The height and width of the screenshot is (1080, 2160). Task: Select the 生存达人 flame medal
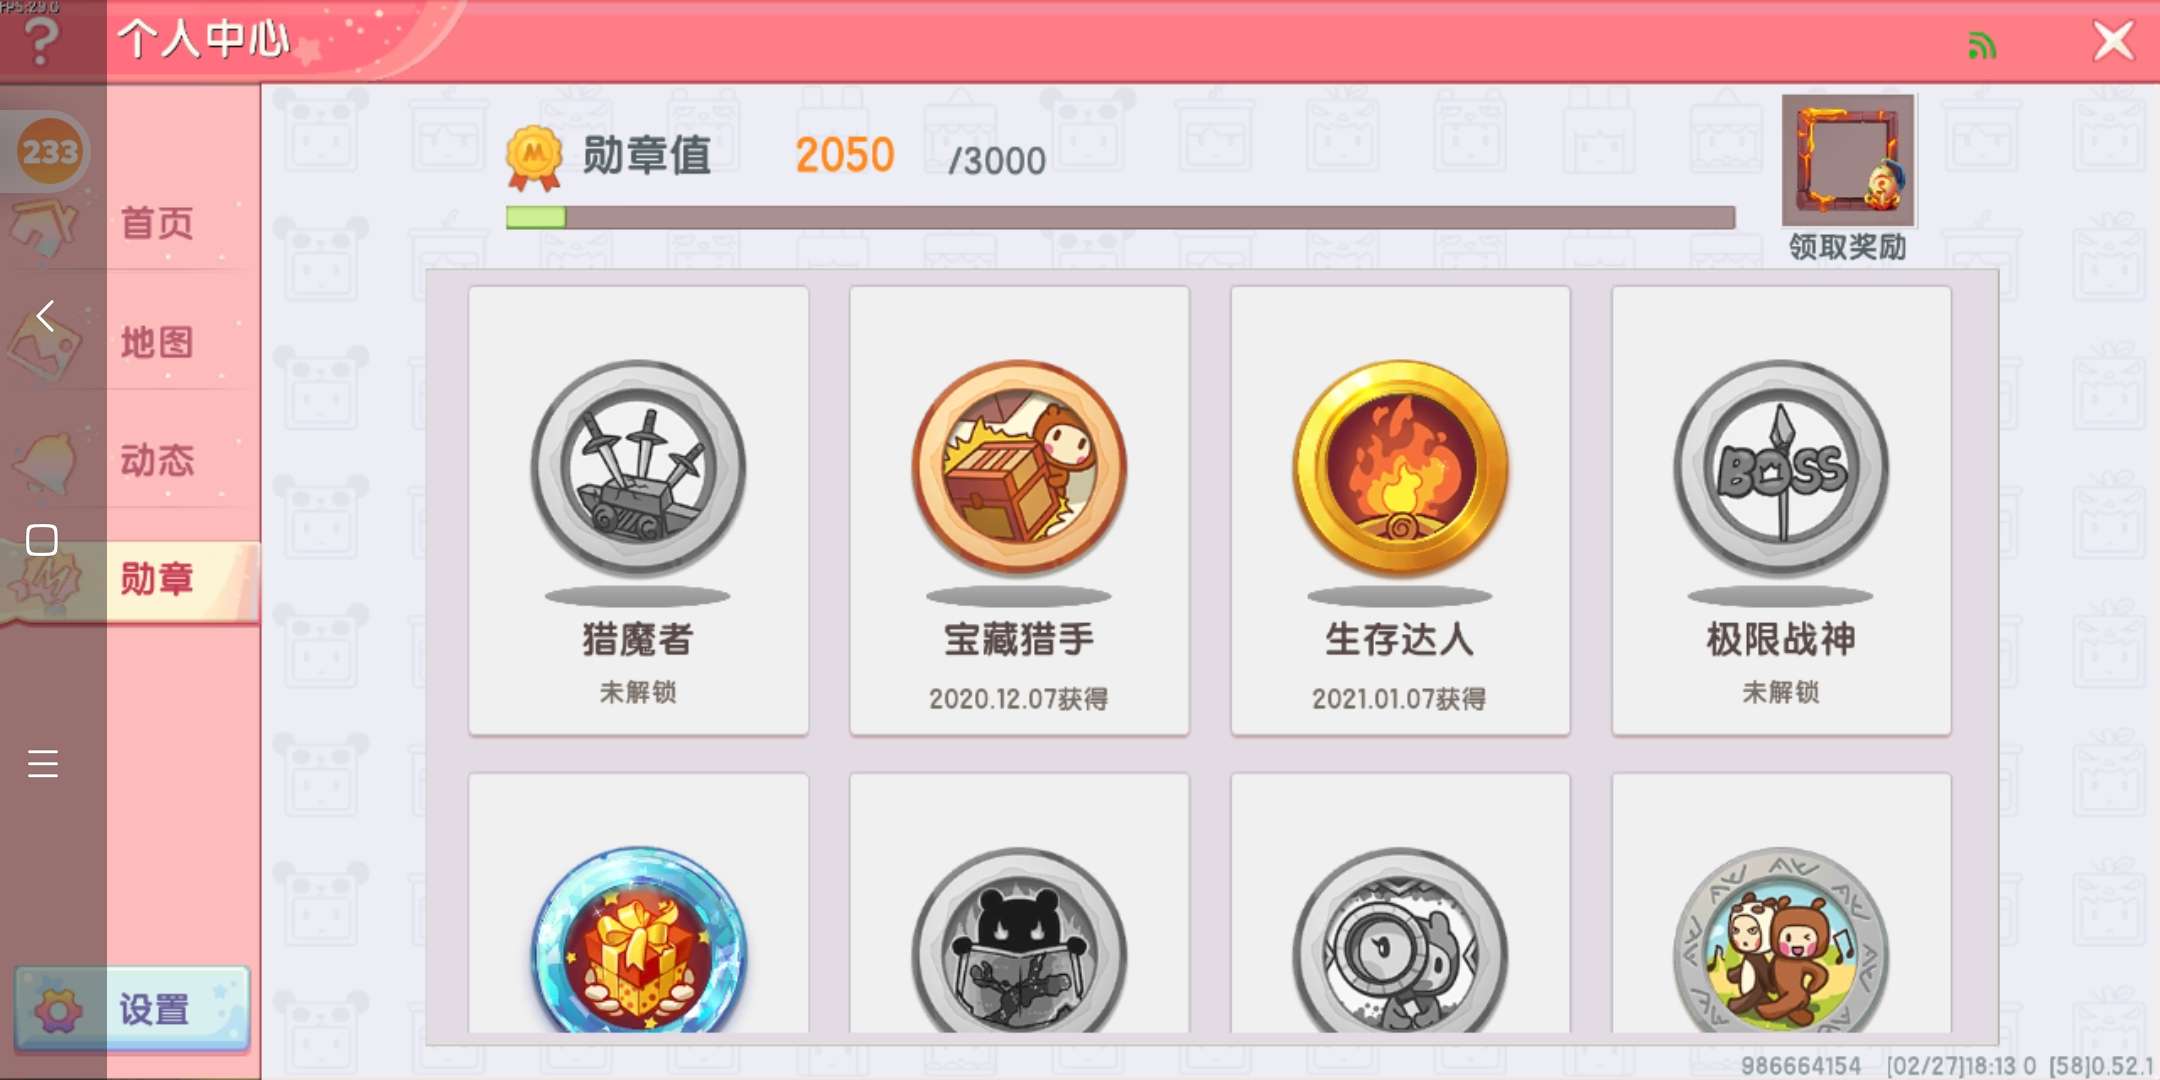[1400, 511]
